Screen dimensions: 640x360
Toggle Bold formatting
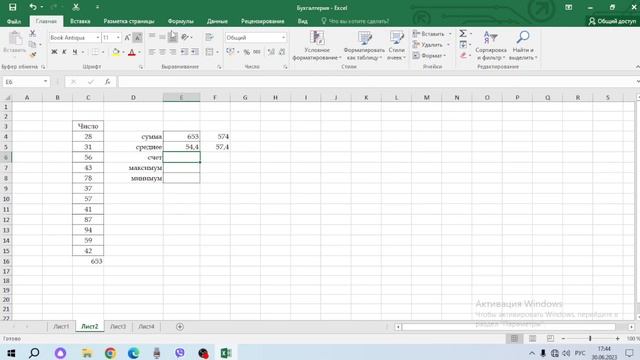coord(54,52)
